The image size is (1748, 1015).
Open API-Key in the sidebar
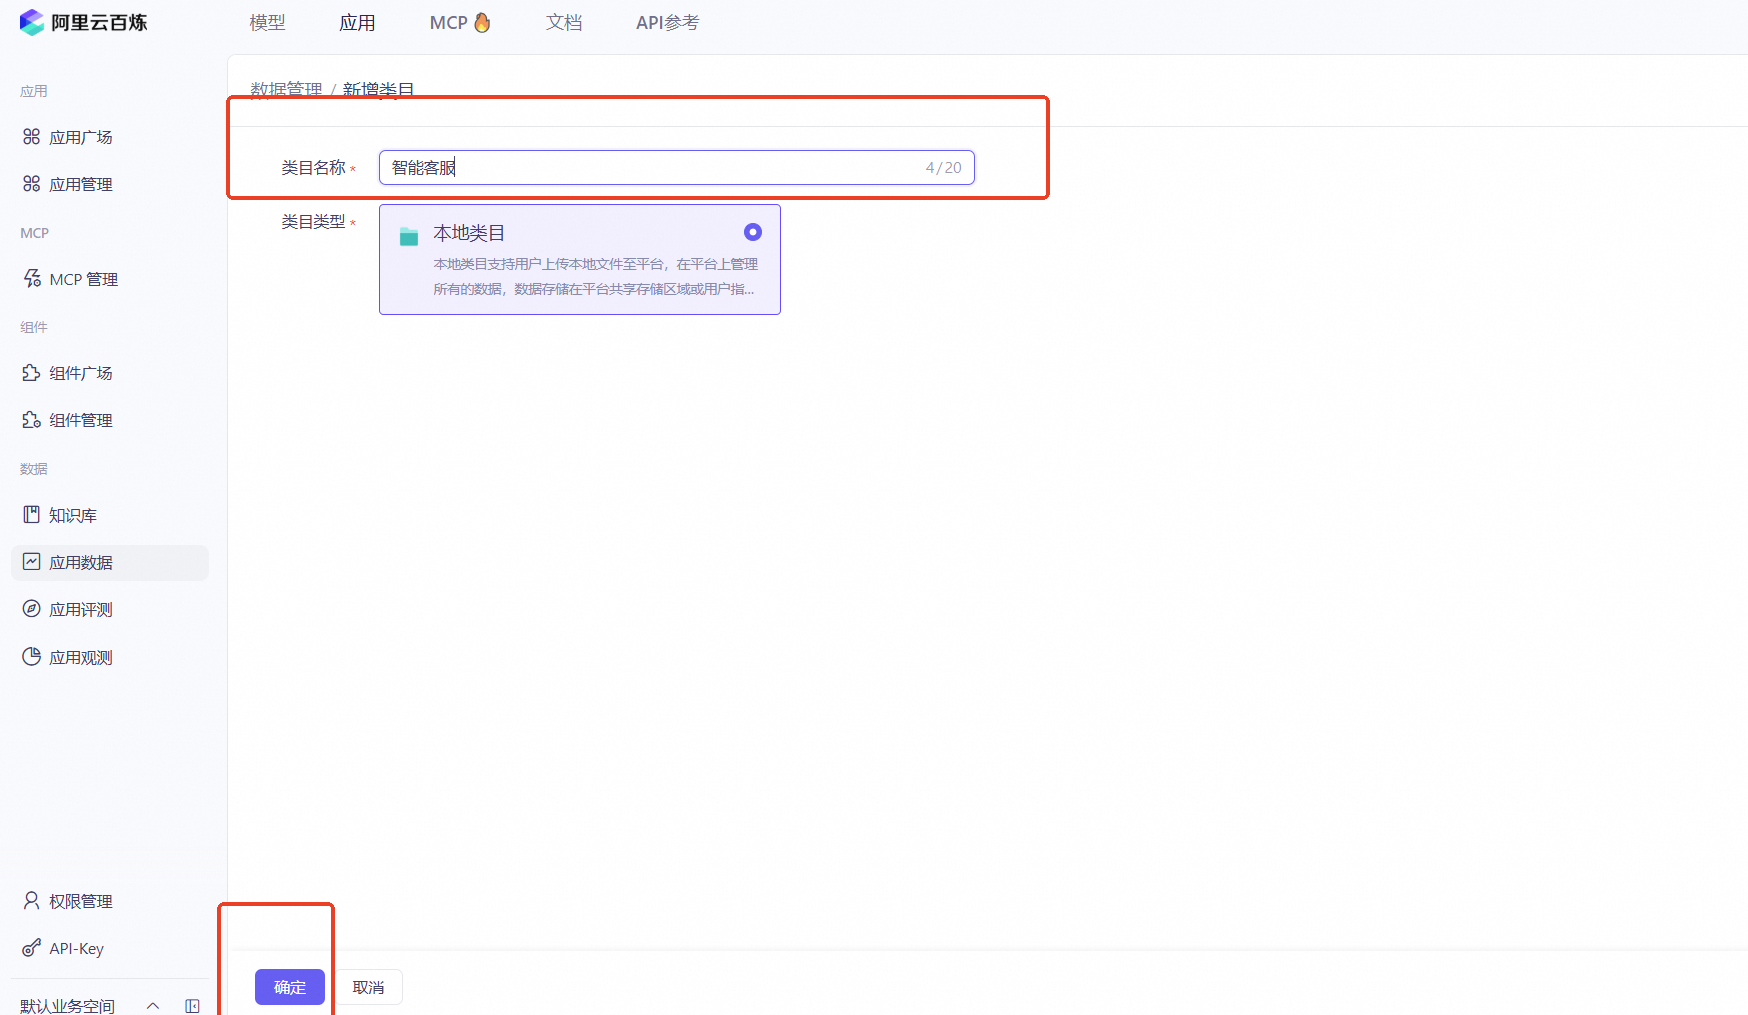coord(110,948)
